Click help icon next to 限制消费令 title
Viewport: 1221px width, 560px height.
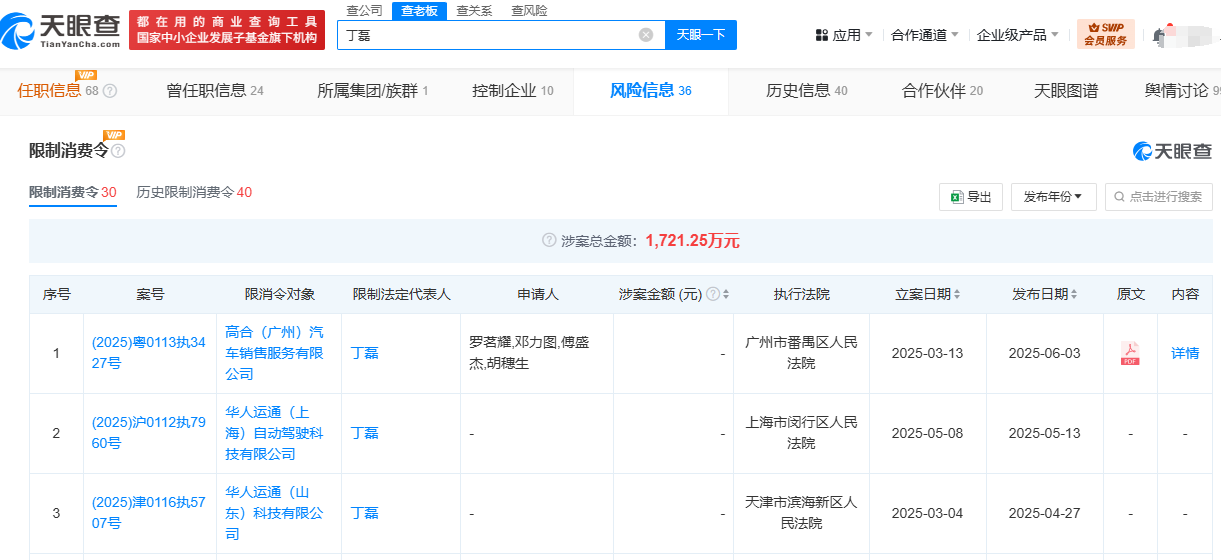coord(118,151)
